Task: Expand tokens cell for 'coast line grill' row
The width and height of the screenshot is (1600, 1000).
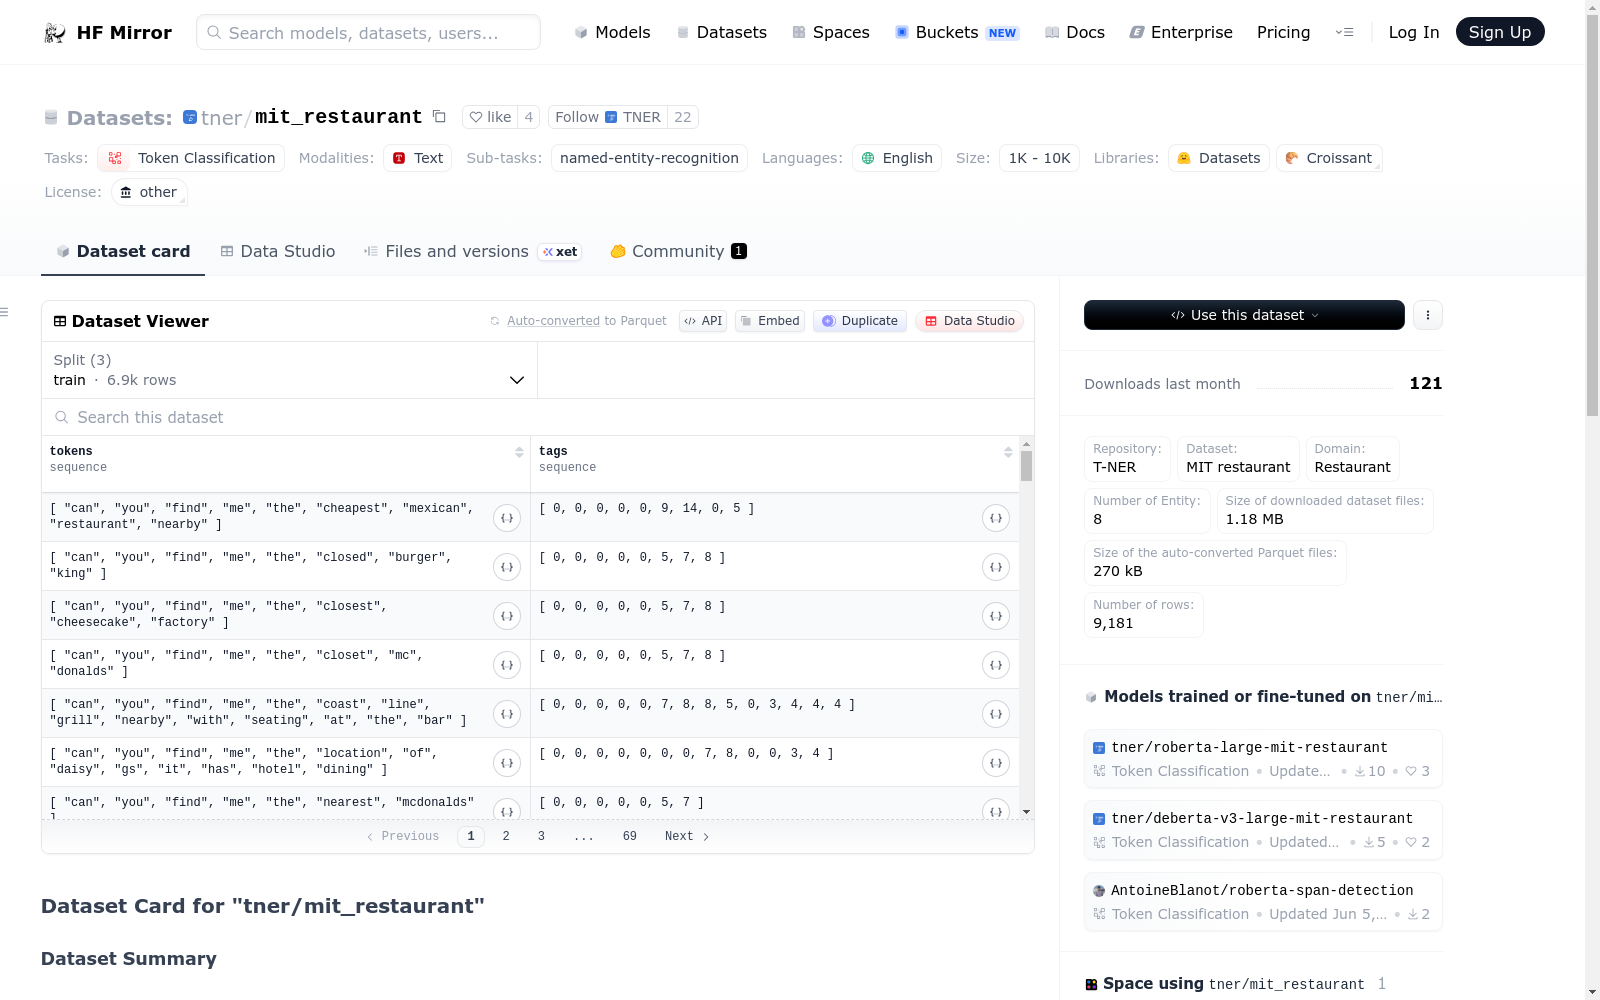Action: (507, 714)
